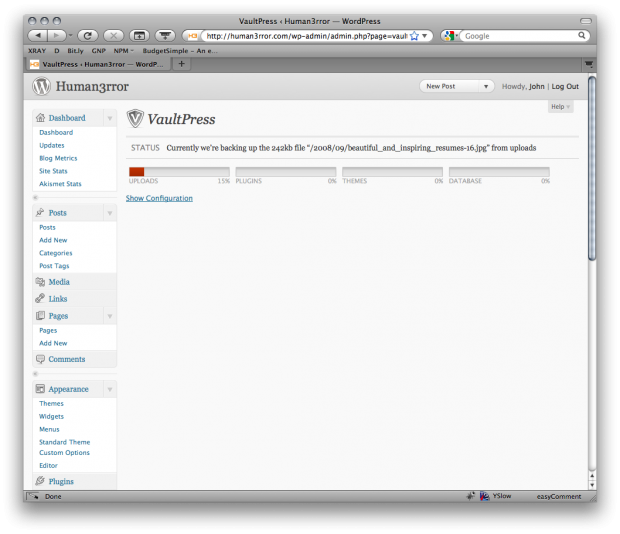Click the Links chain icon
This screenshot has height=534, width=620.
40,298
